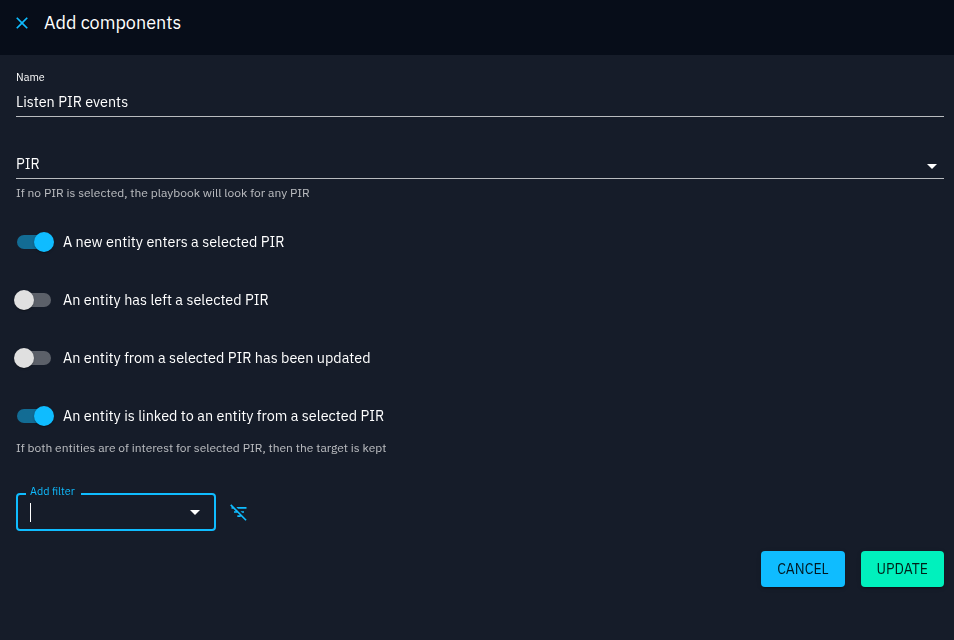Click the 'Add components' heading

[112, 23]
